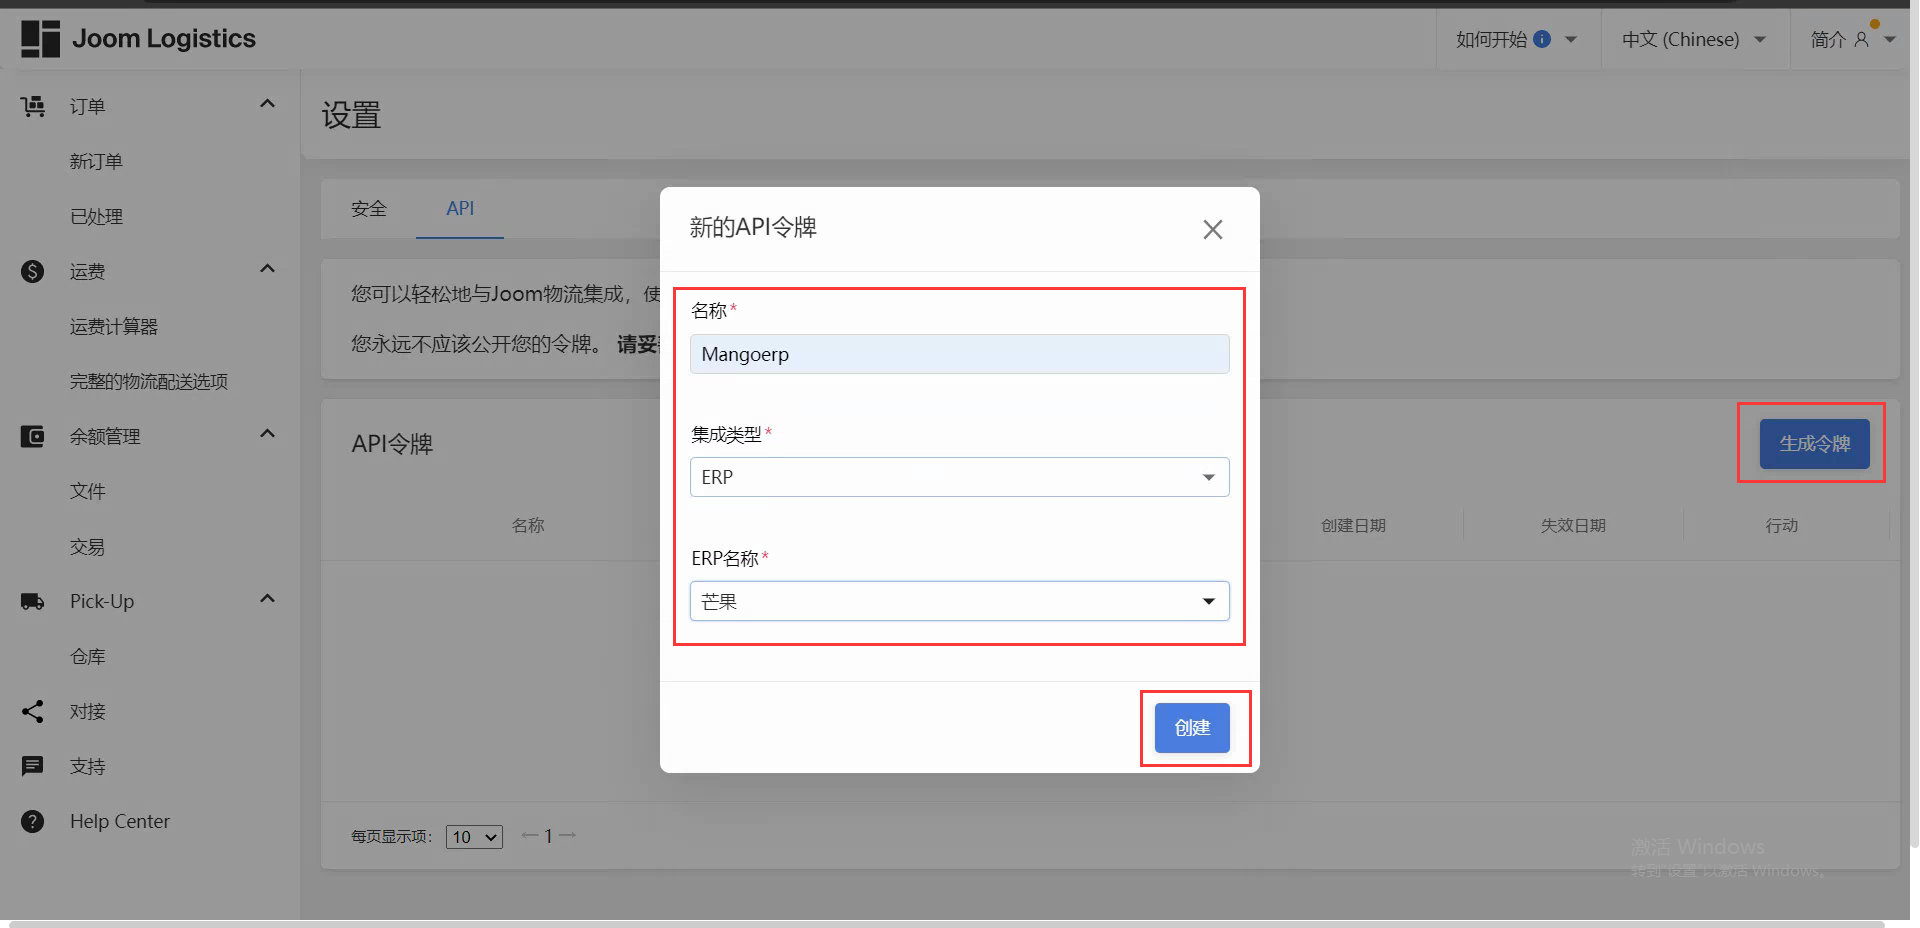Click page number 1 in pagination
Viewport: 1920px width, 928px height.
(x=548, y=836)
